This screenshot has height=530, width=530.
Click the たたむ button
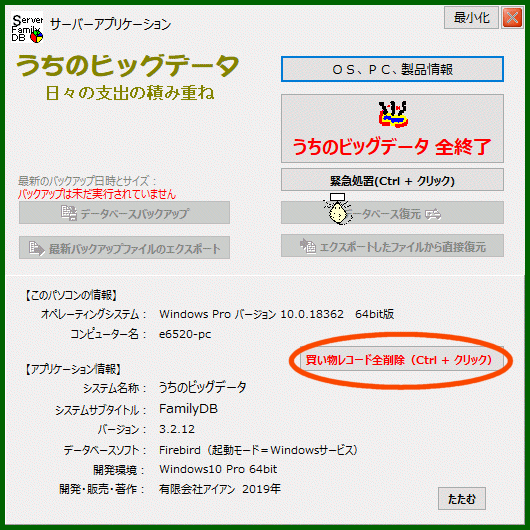tap(462, 498)
